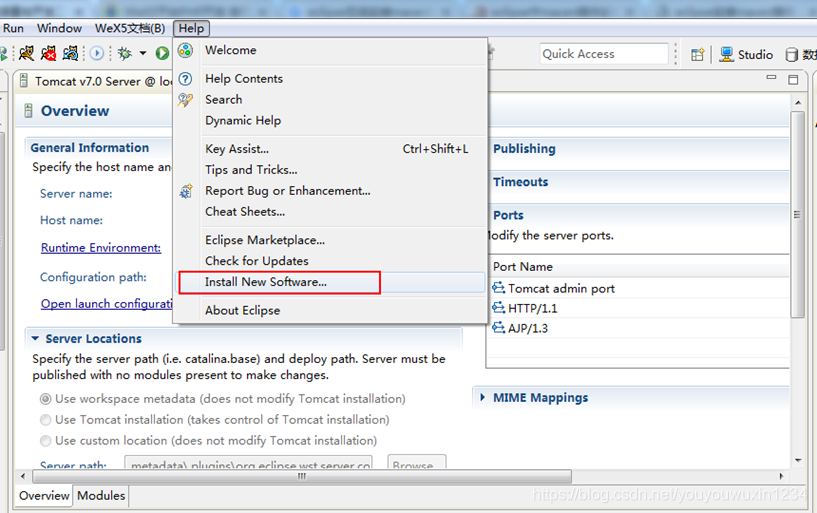Focus the Quick Access field

604,54
